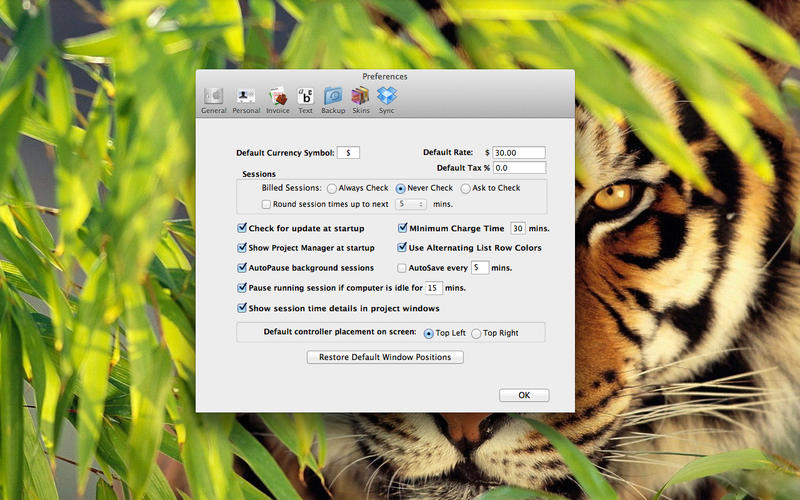
Task: Toggle Use Alternating List Row Colors
Action: pos(402,248)
